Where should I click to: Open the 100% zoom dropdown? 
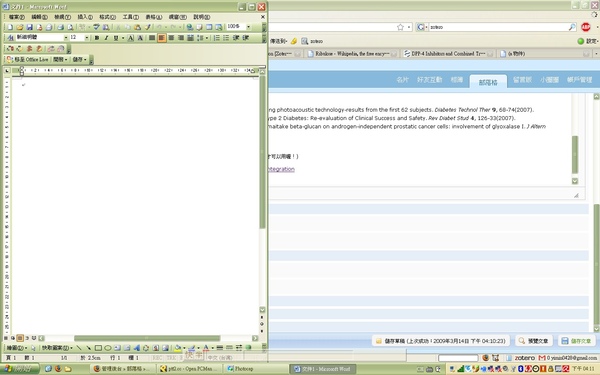coord(249,27)
